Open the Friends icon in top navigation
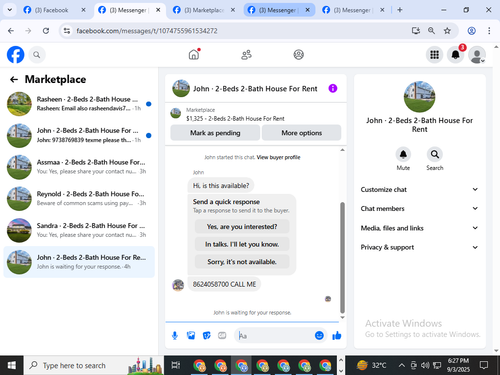This screenshot has width=500, height=375. tap(246, 55)
